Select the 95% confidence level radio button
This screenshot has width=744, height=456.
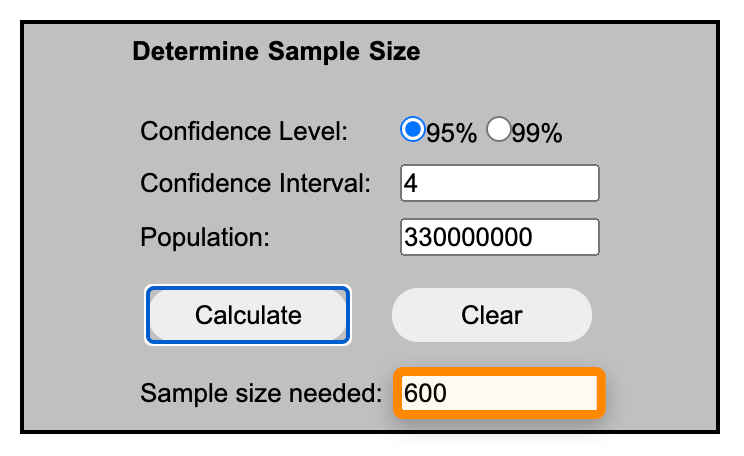point(412,130)
